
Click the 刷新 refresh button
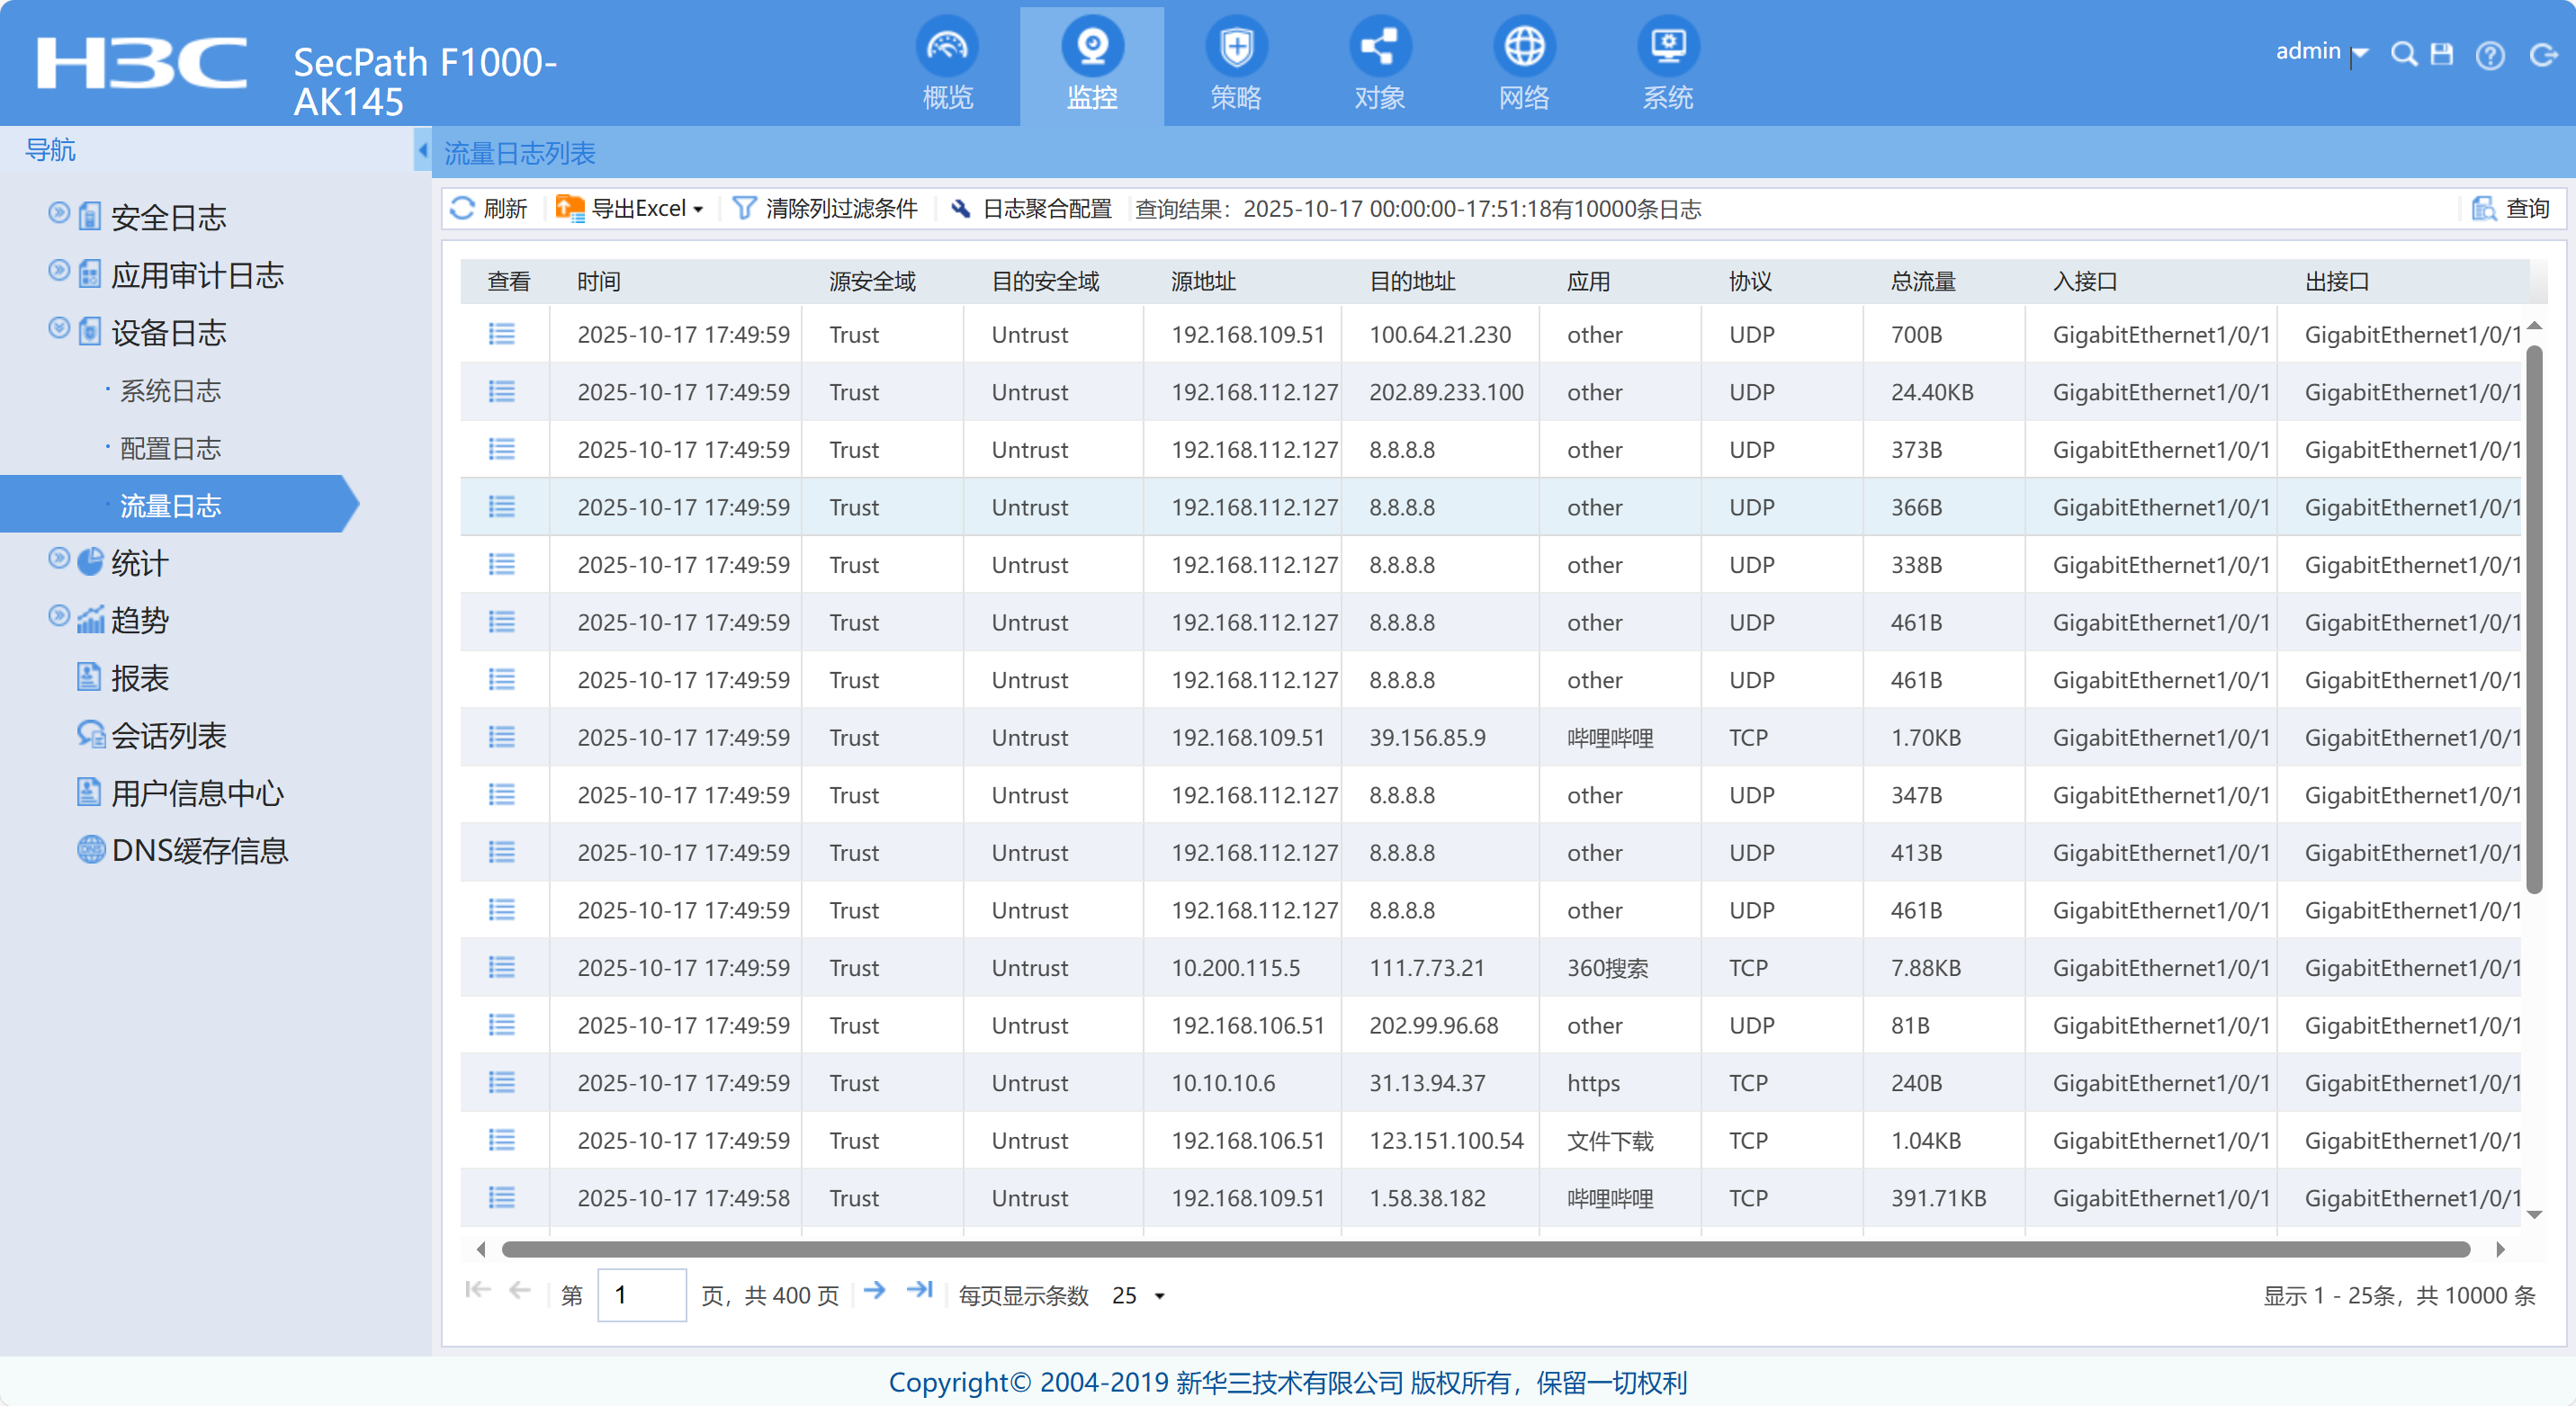(x=489, y=209)
